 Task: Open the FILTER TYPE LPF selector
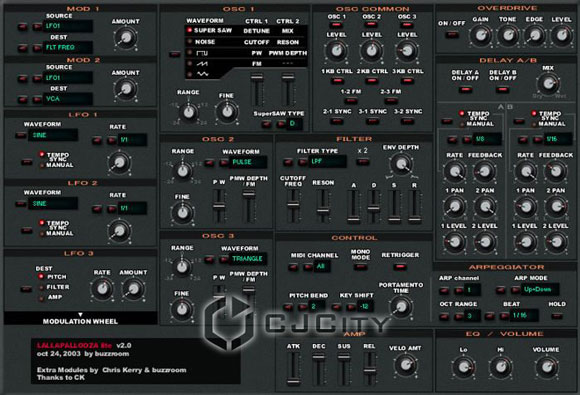click(327, 162)
